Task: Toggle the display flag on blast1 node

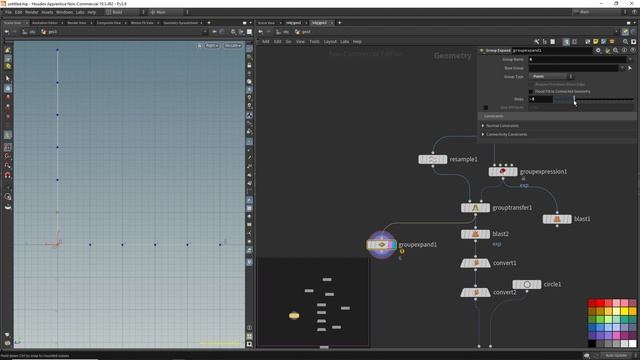Action: pyautogui.click(x=569, y=219)
